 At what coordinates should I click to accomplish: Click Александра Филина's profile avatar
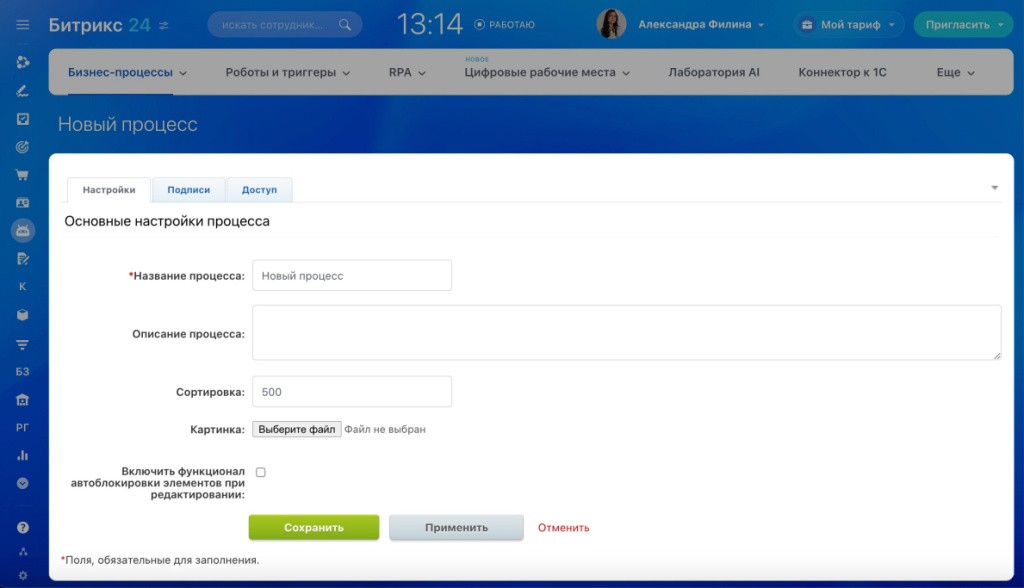611,25
